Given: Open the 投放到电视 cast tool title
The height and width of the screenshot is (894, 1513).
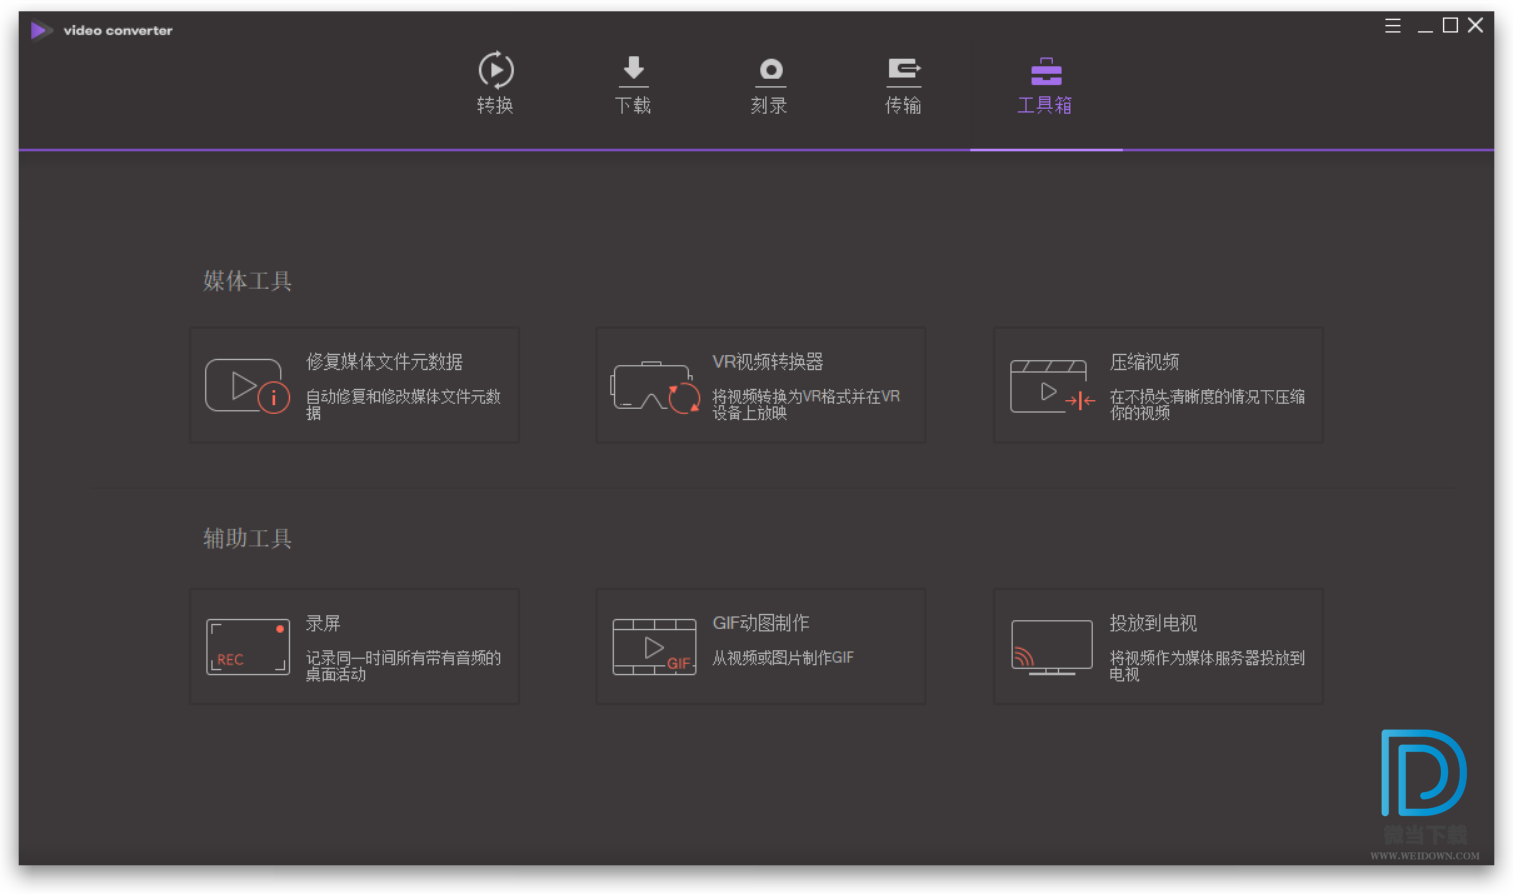Looking at the screenshot, I should click(x=1153, y=623).
